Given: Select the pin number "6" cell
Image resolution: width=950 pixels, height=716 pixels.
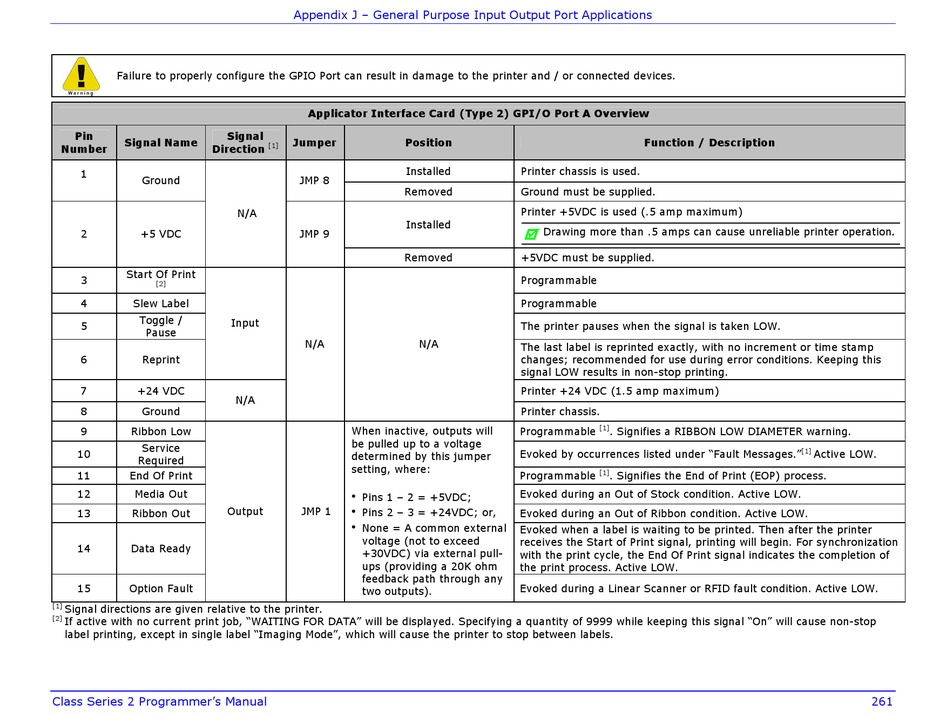Looking at the screenshot, I should (84, 360).
